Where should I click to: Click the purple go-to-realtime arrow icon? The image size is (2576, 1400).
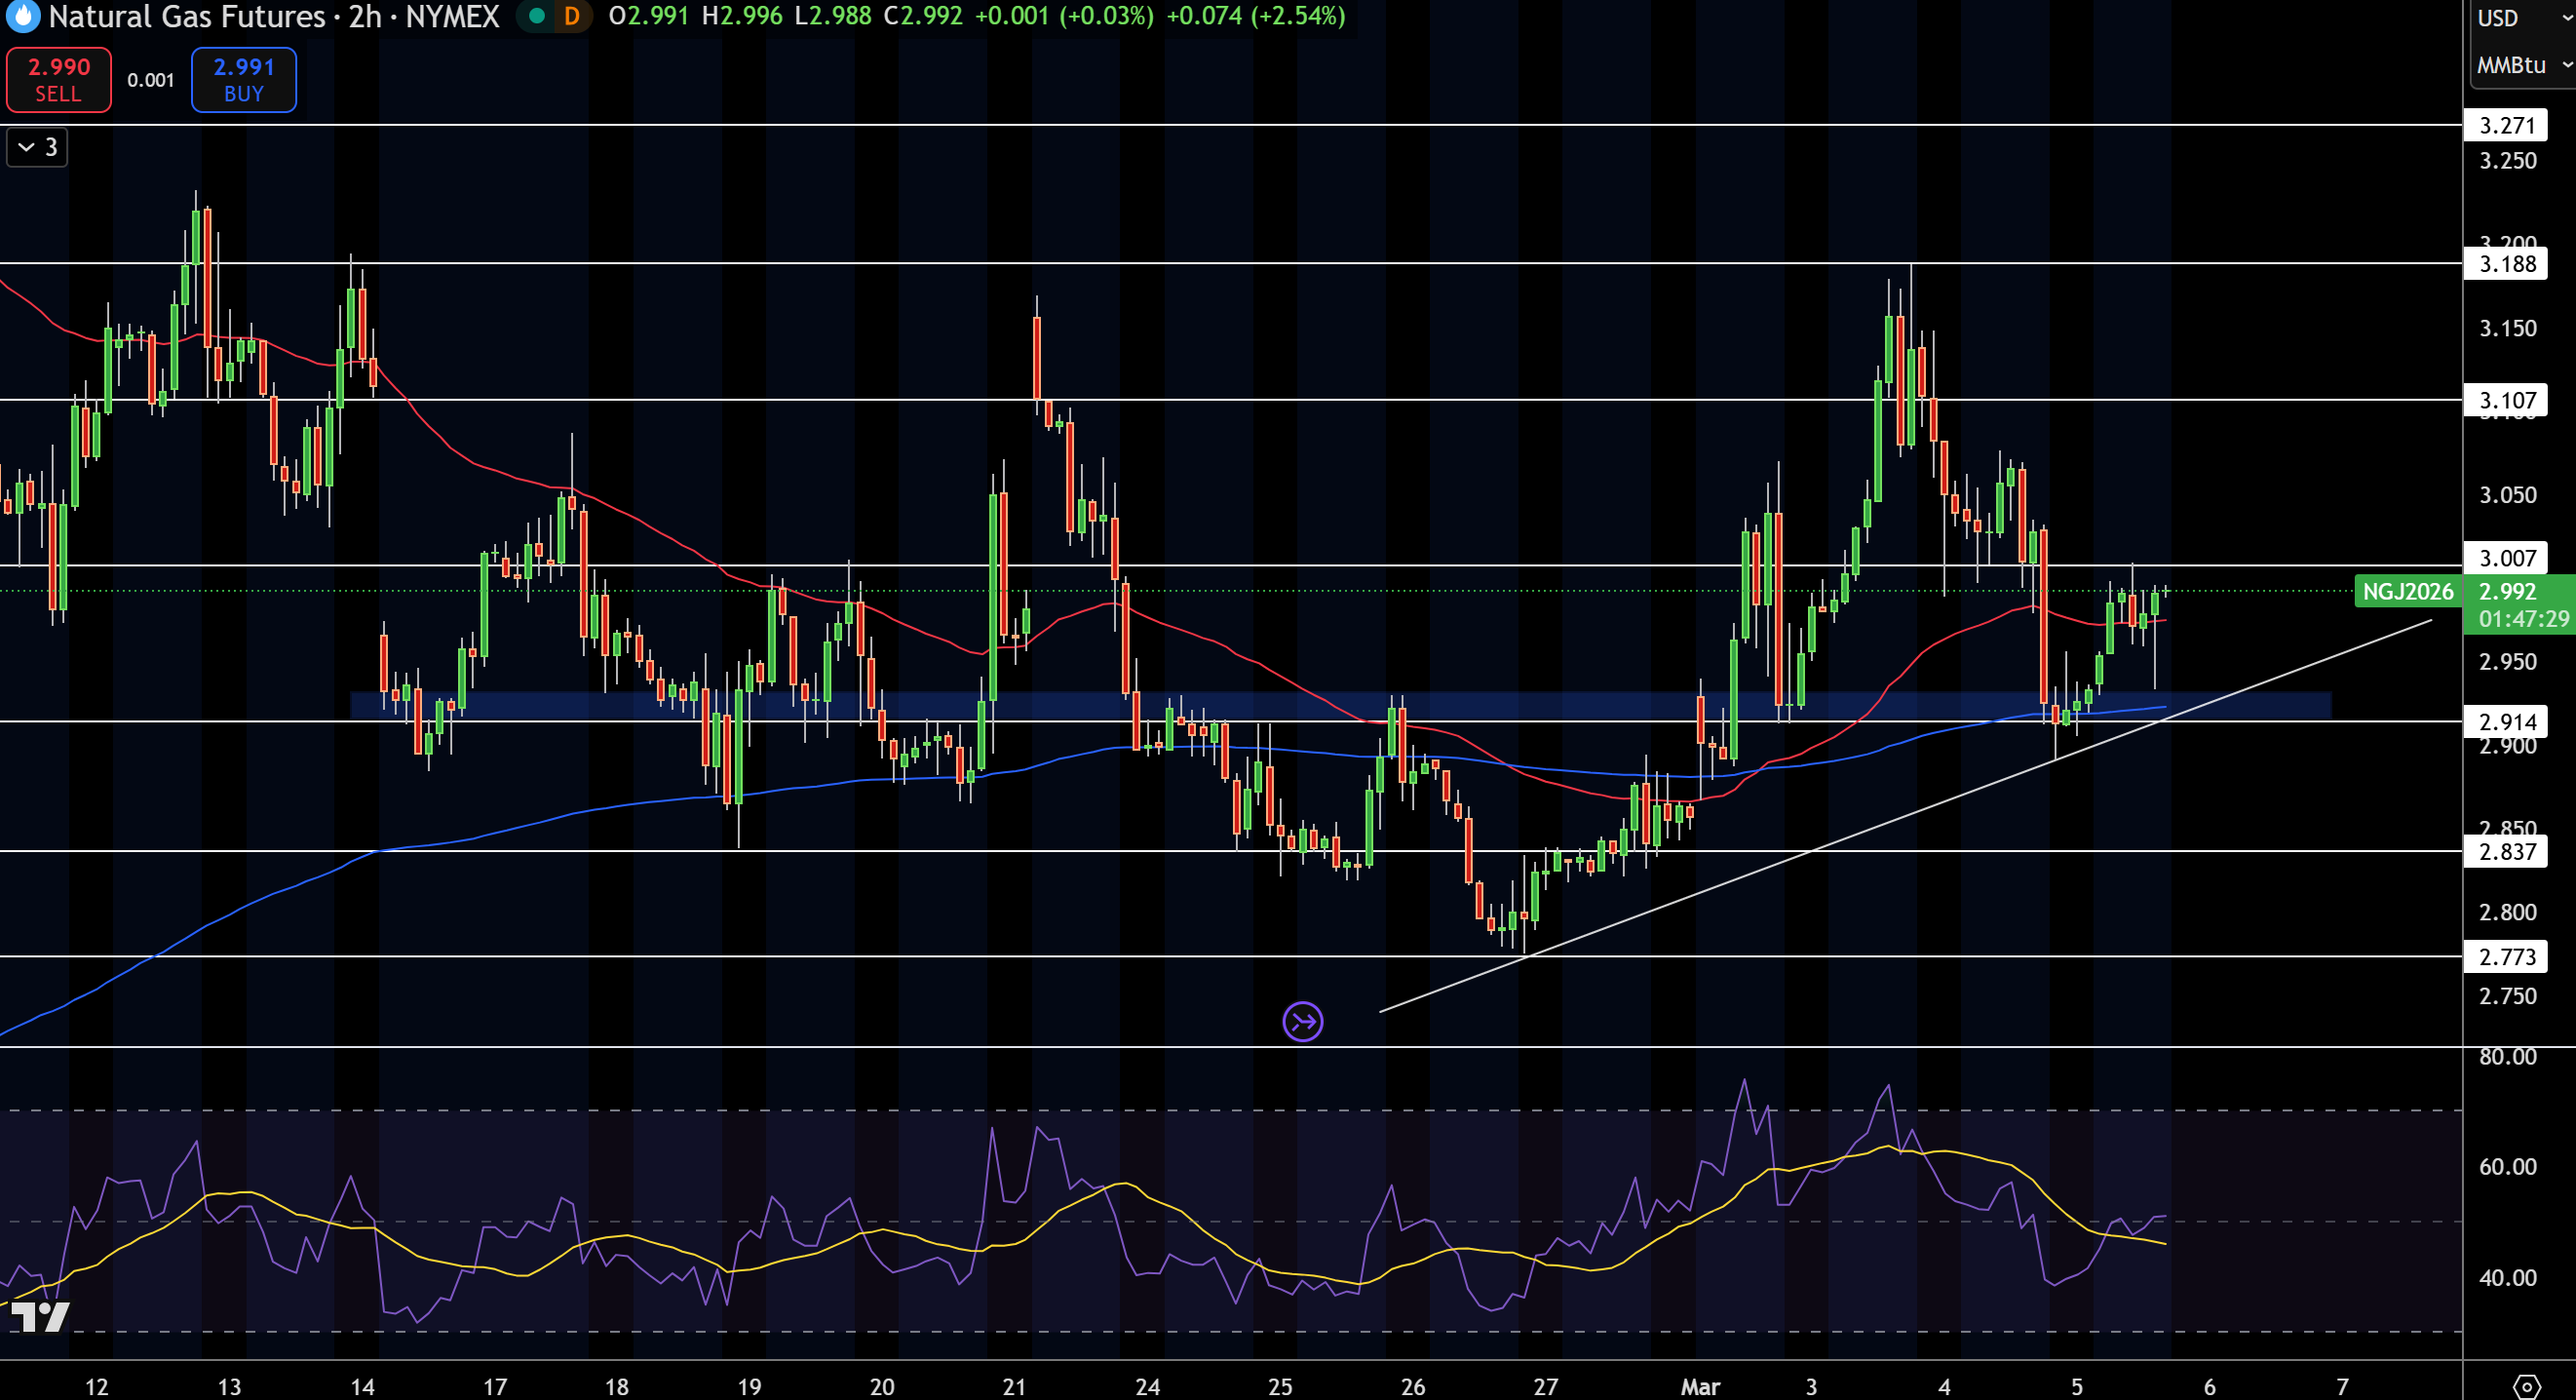tap(1302, 1021)
